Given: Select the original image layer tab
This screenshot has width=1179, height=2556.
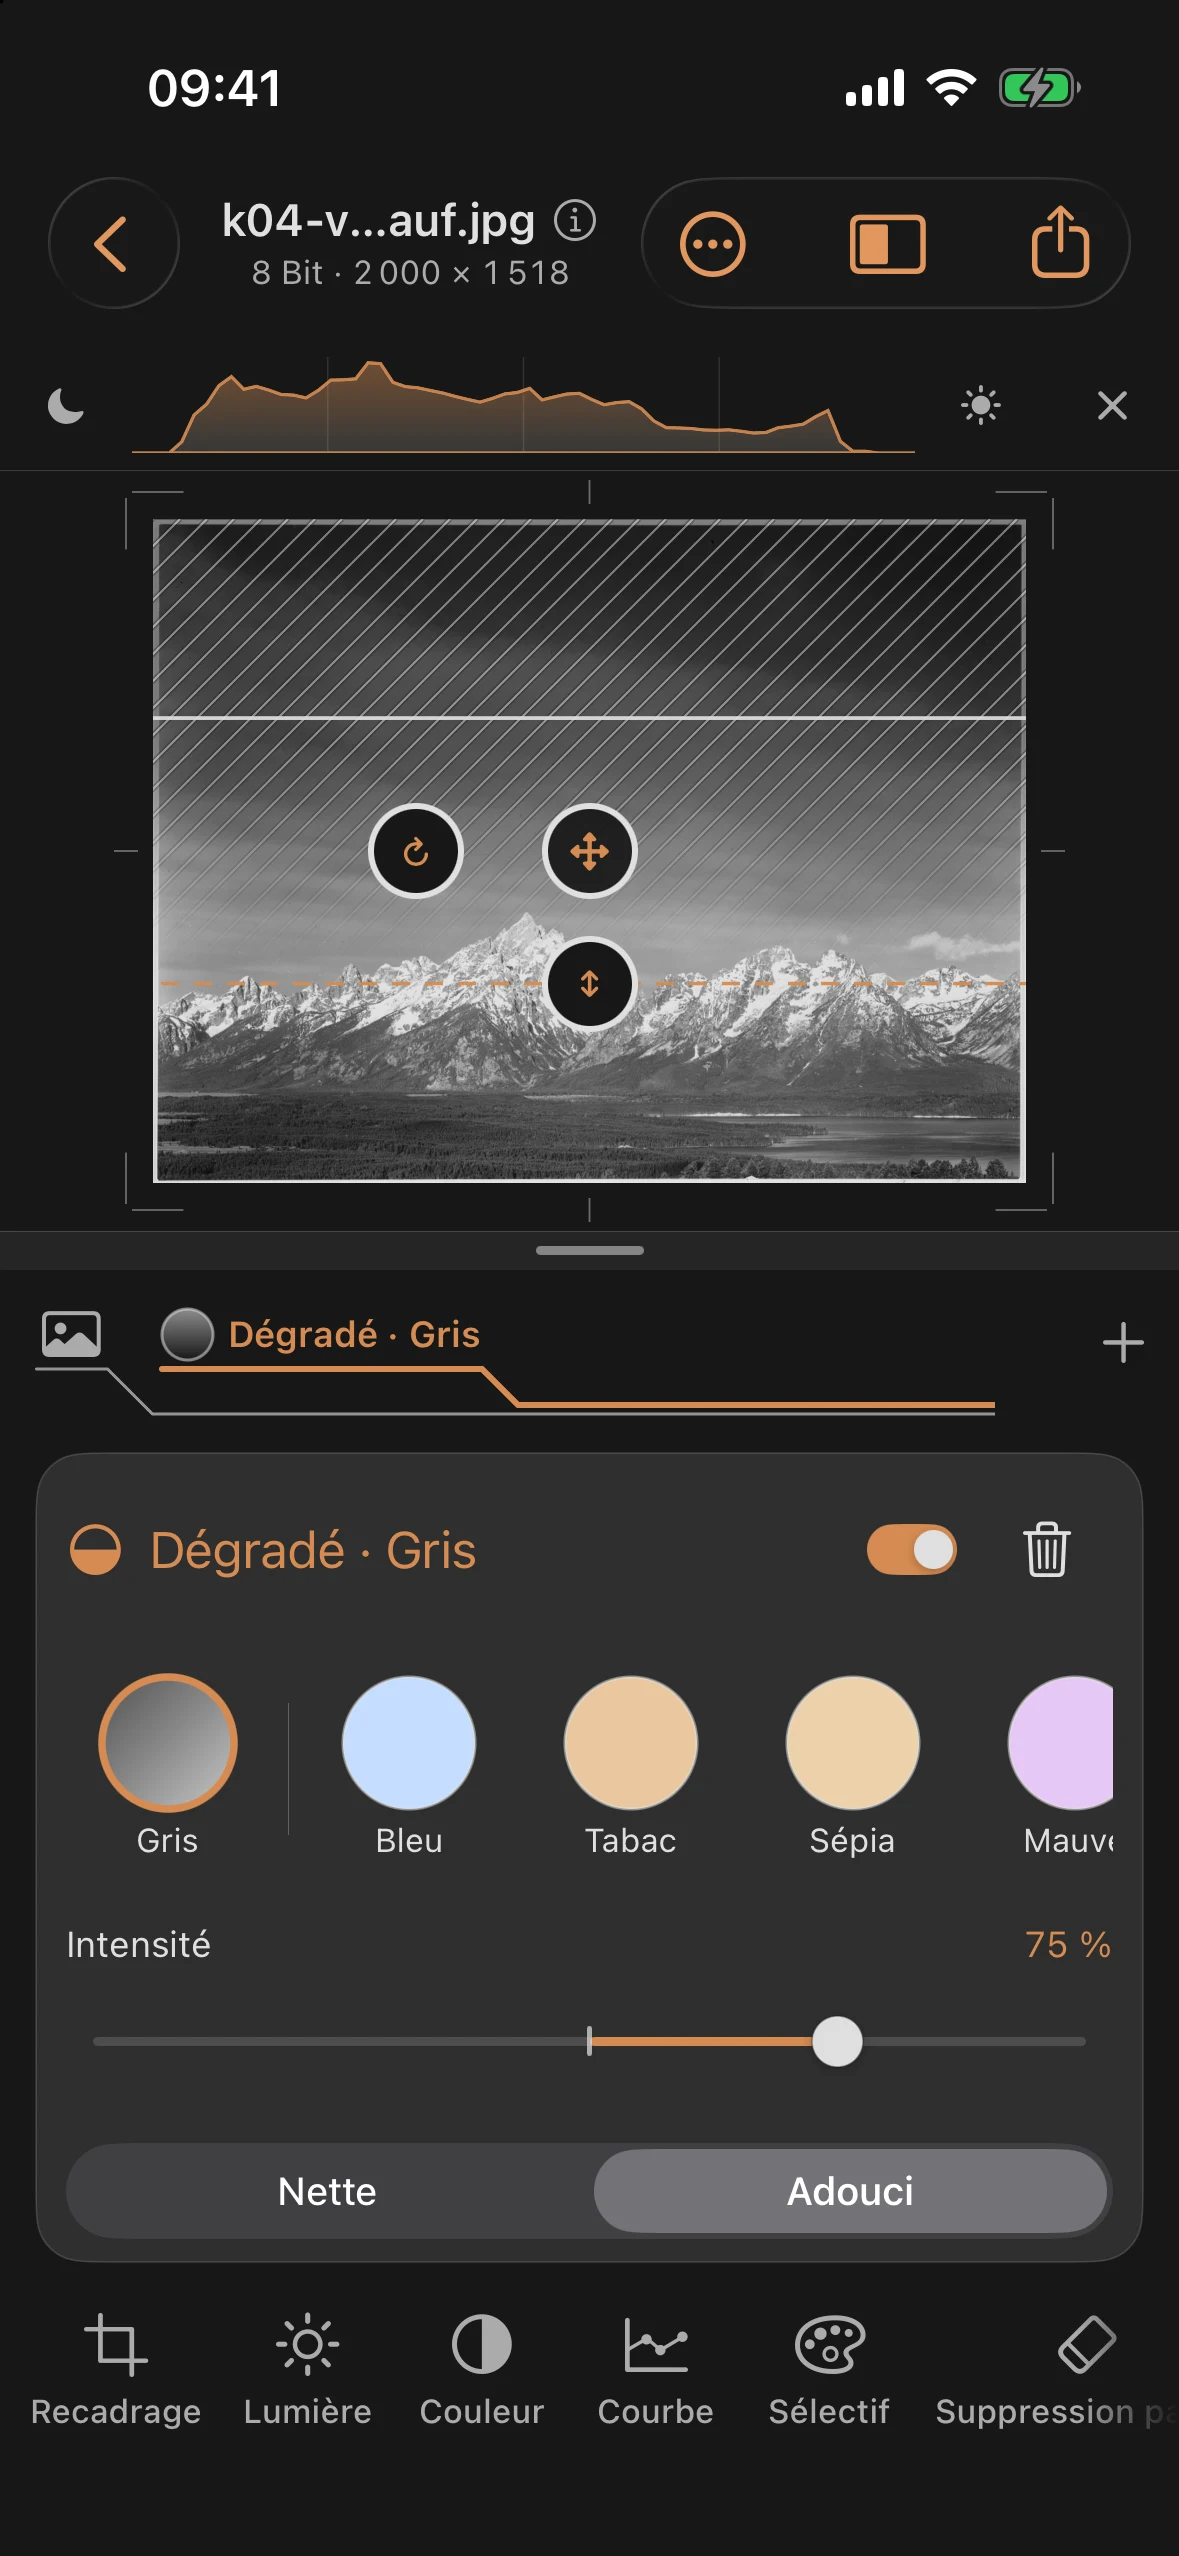Looking at the screenshot, I should pyautogui.click(x=71, y=1334).
